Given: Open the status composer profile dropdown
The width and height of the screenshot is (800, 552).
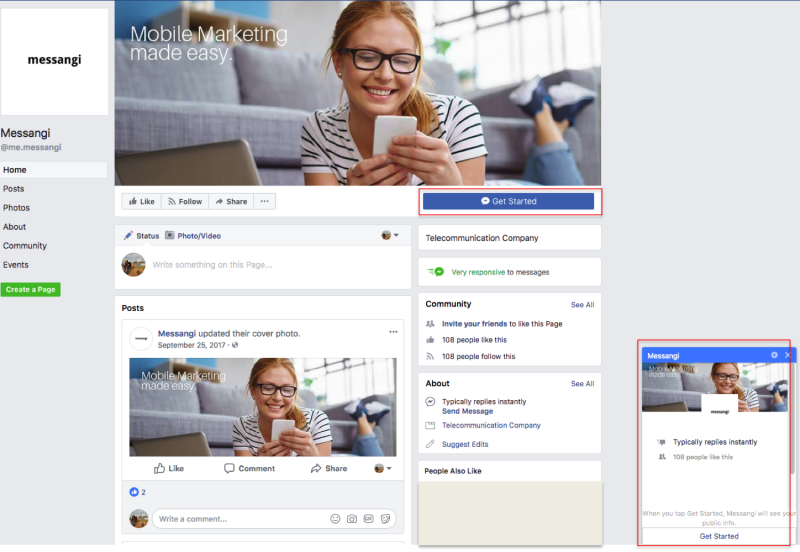Looking at the screenshot, I should [390, 236].
